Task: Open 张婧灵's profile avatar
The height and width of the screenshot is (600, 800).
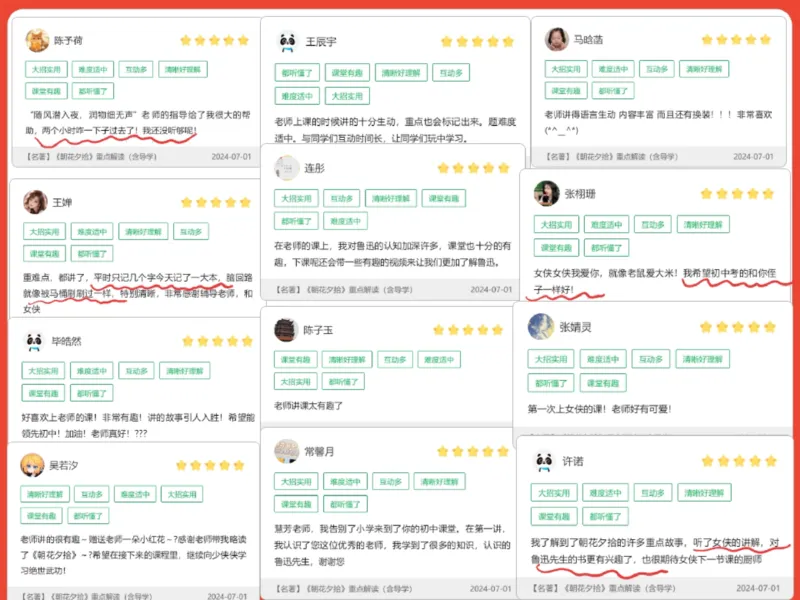Action: pos(541,327)
